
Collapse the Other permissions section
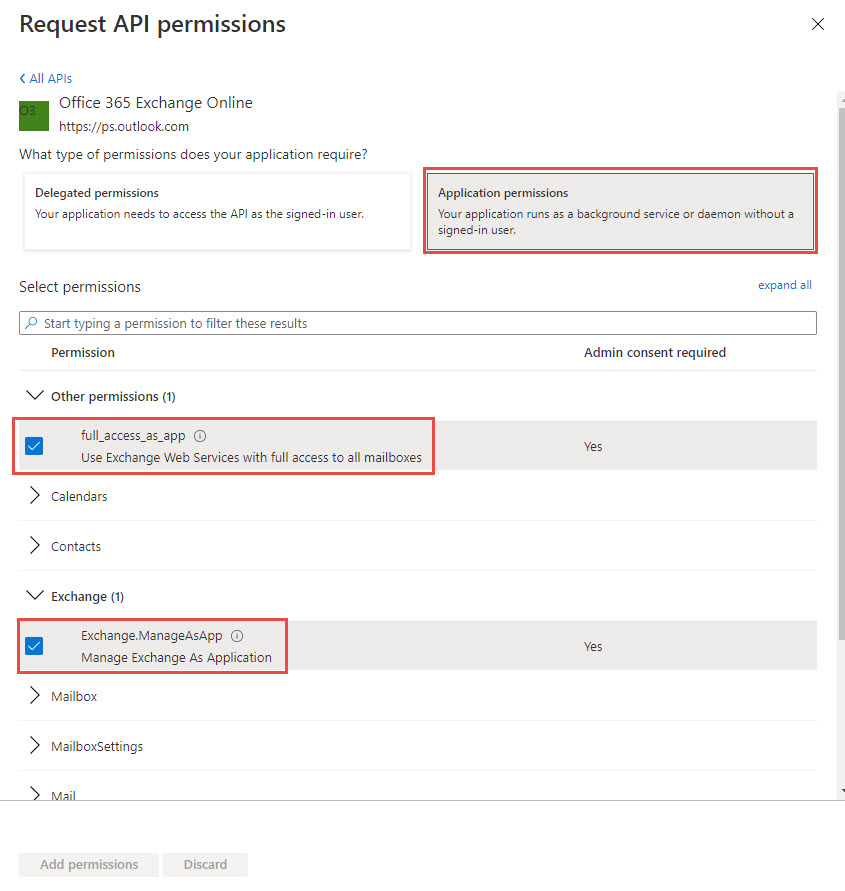coord(35,396)
